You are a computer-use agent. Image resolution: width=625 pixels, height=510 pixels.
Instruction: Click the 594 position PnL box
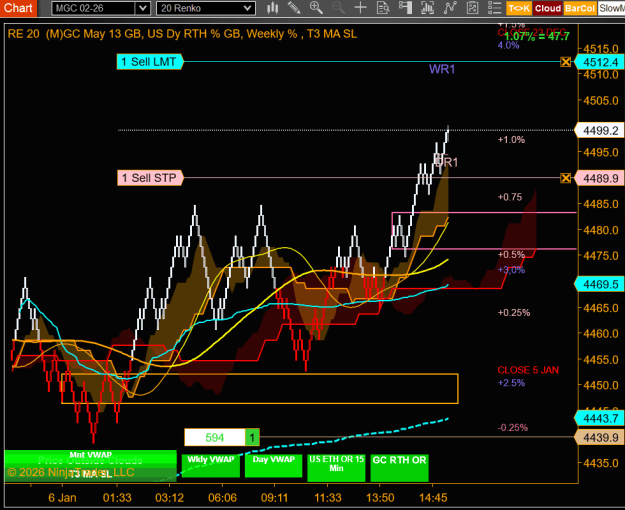click(x=214, y=437)
